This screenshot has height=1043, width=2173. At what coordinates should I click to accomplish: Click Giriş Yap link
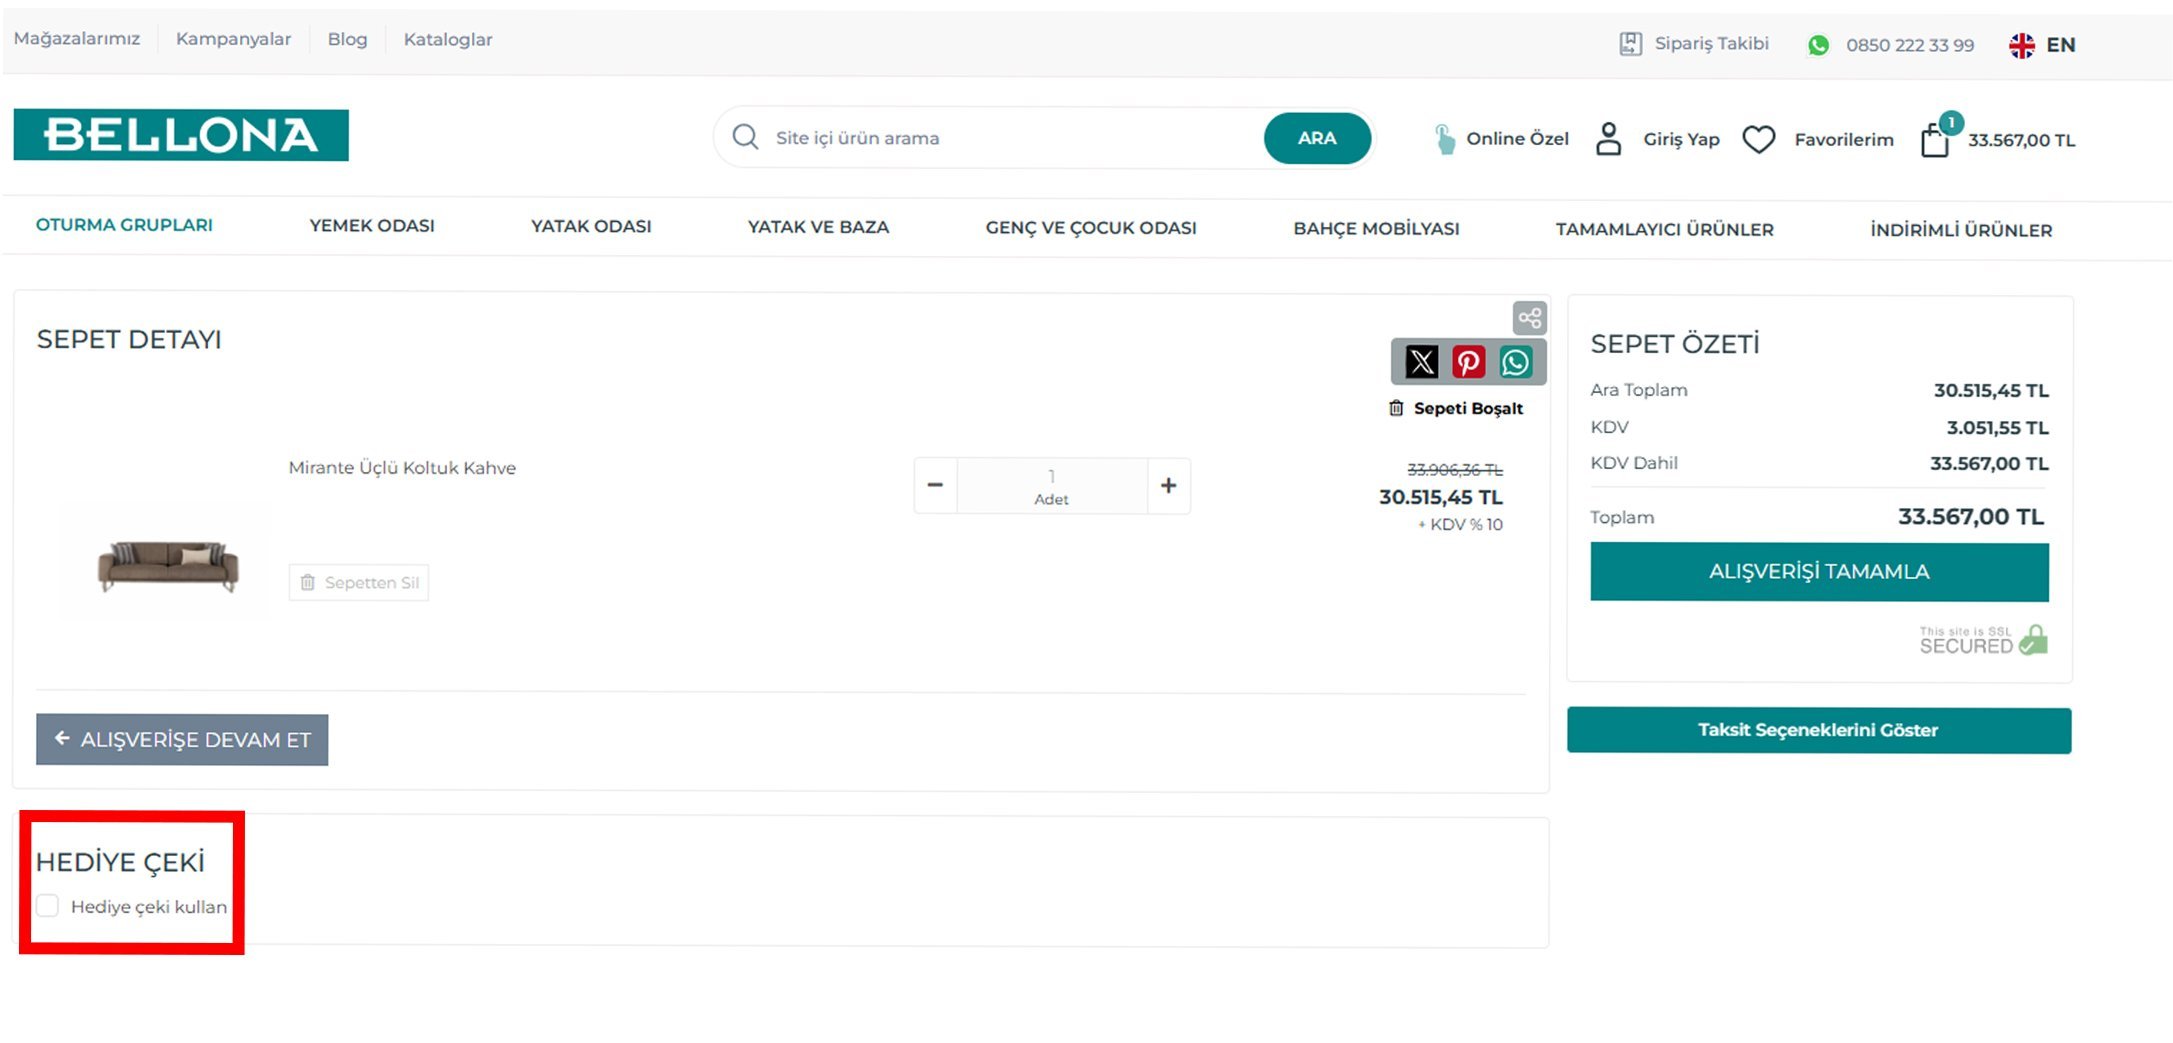click(1681, 140)
